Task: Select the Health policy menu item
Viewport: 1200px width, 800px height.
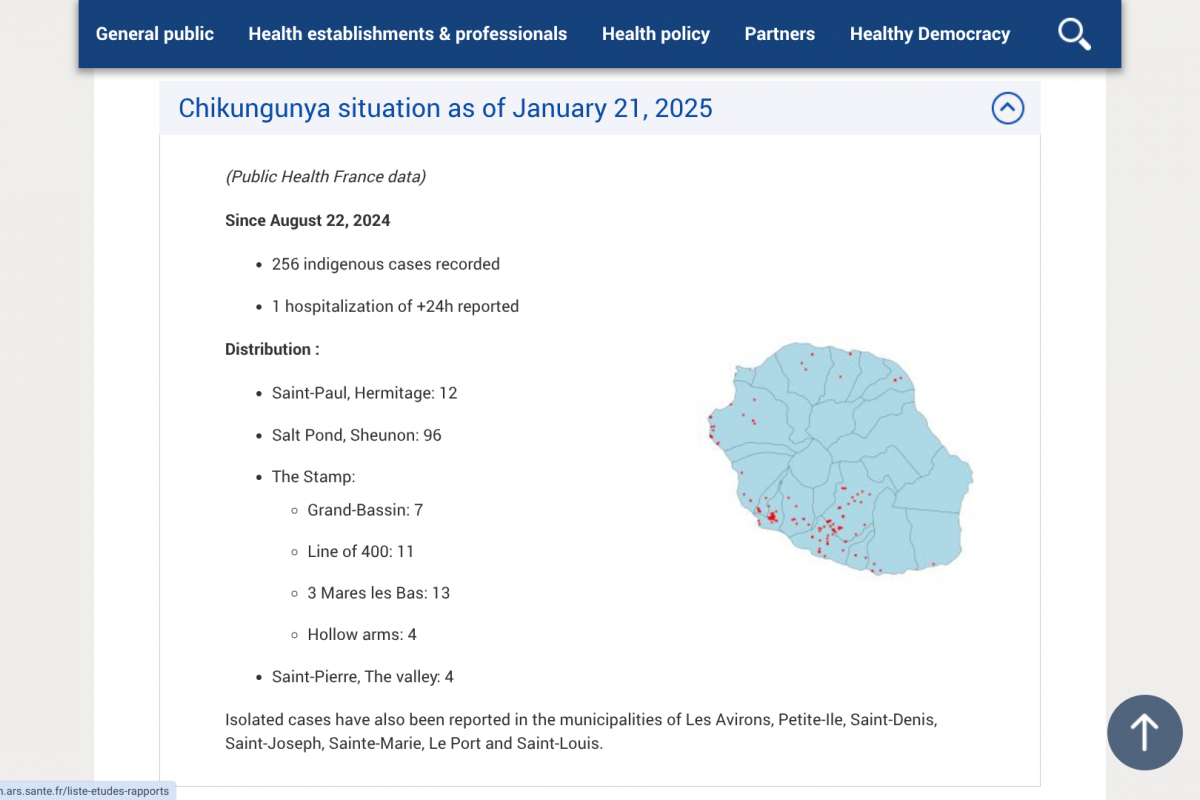Action: 655,34
